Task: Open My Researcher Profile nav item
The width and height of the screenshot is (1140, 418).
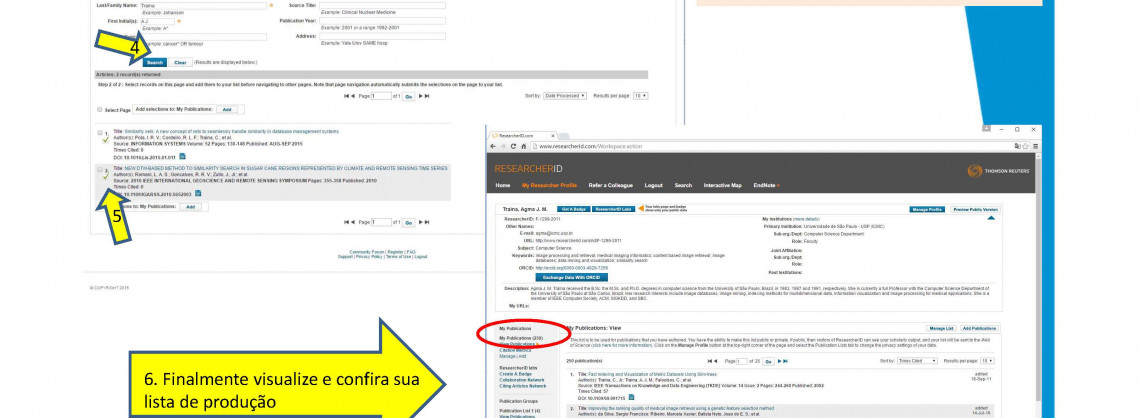Action: point(549,185)
